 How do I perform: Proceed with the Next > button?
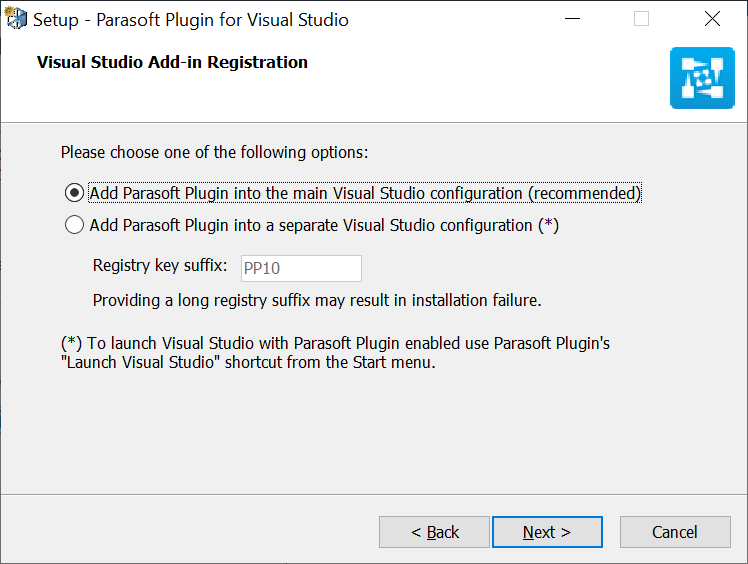[547, 532]
